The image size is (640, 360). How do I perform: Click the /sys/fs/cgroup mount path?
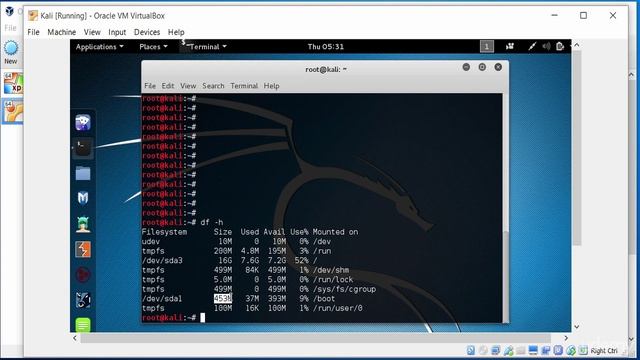coord(344,289)
